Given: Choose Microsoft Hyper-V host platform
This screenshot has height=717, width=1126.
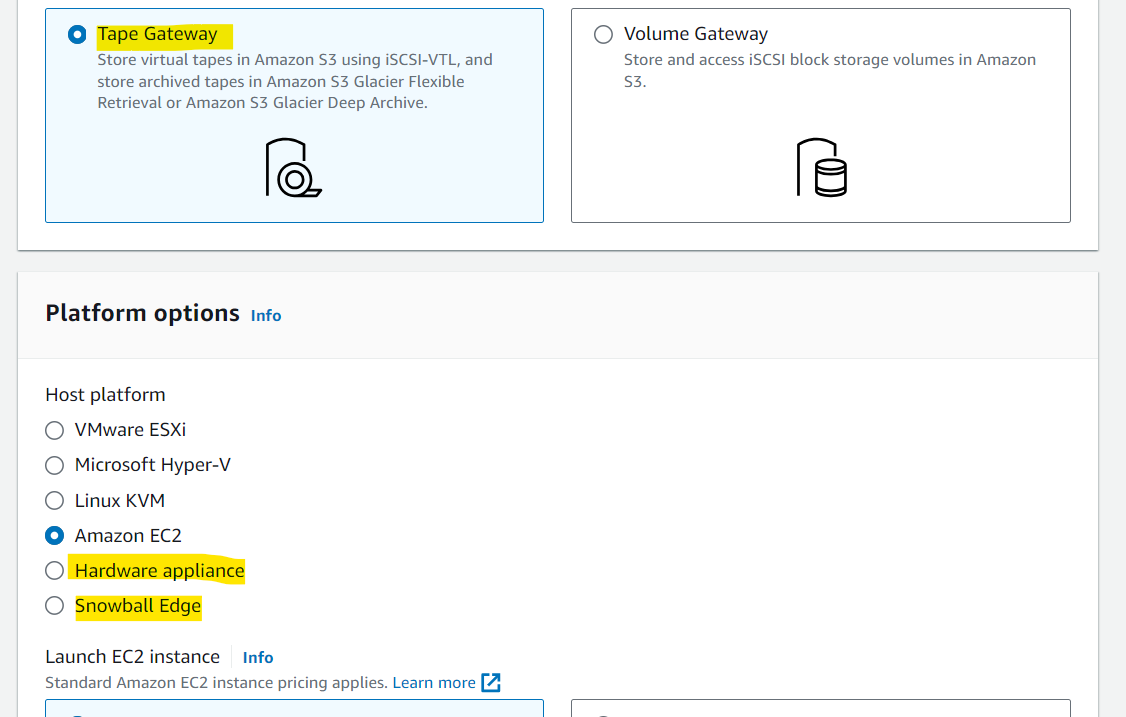Looking at the screenshot, I should point(55,466).
